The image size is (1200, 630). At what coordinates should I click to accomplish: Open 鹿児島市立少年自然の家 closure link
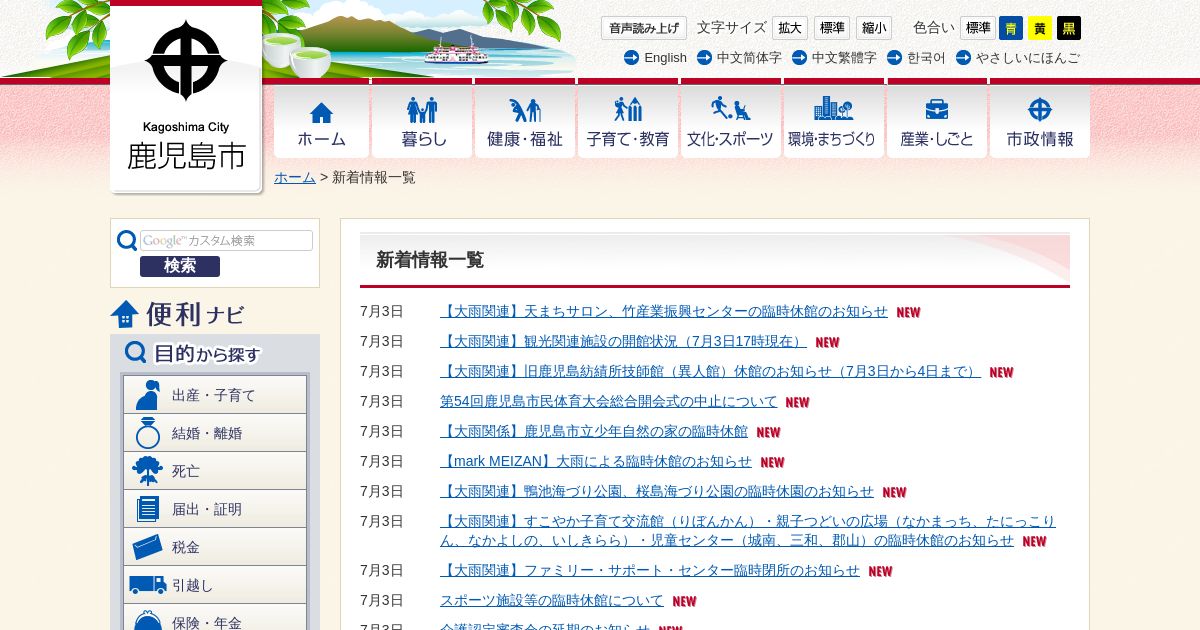pos(594,431)
